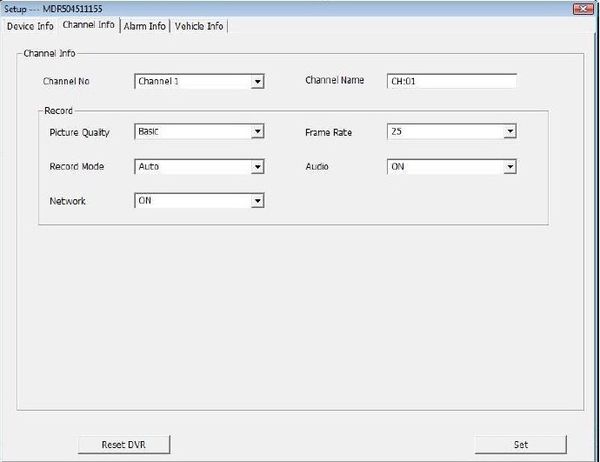This screenshot has height=462, width=600.
Task: Expand the Frame Rate dropdown
Action: click(x=509, y=132)
